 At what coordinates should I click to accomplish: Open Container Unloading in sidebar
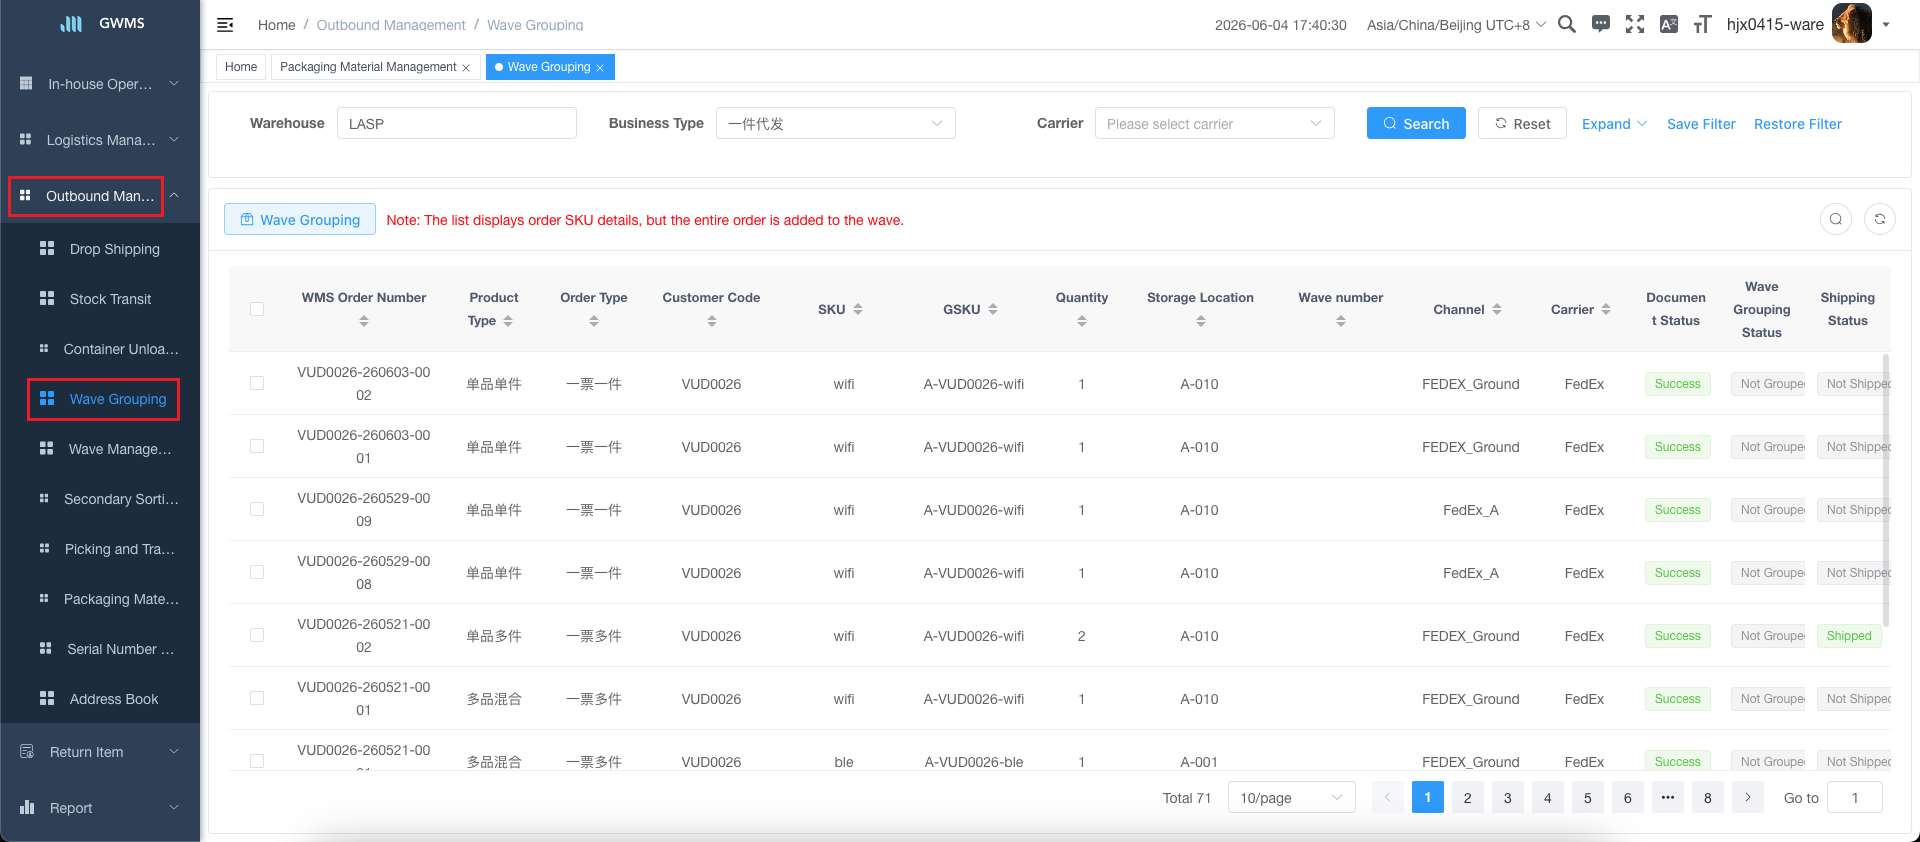[x=100, y=349]
